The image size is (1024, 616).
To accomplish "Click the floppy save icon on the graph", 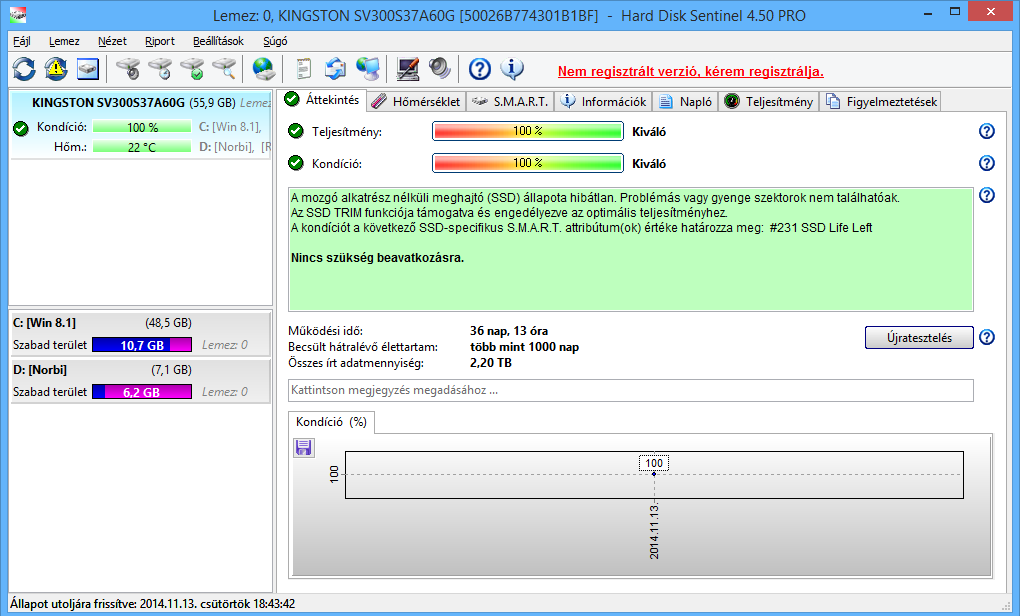I will [304, 447].
